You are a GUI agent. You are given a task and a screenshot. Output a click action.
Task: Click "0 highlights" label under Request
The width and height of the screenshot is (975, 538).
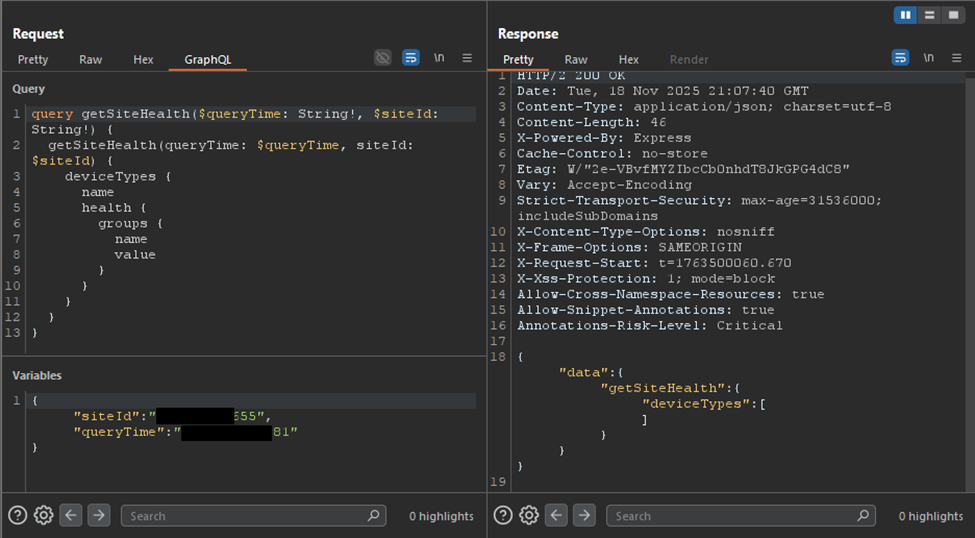pos(441,516)
